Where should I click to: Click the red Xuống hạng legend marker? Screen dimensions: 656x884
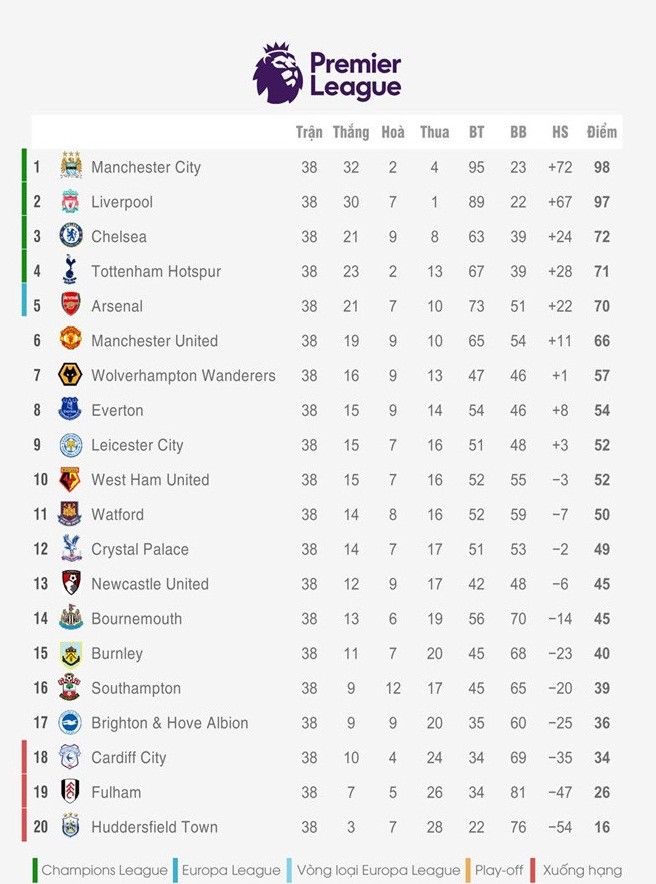535,870
